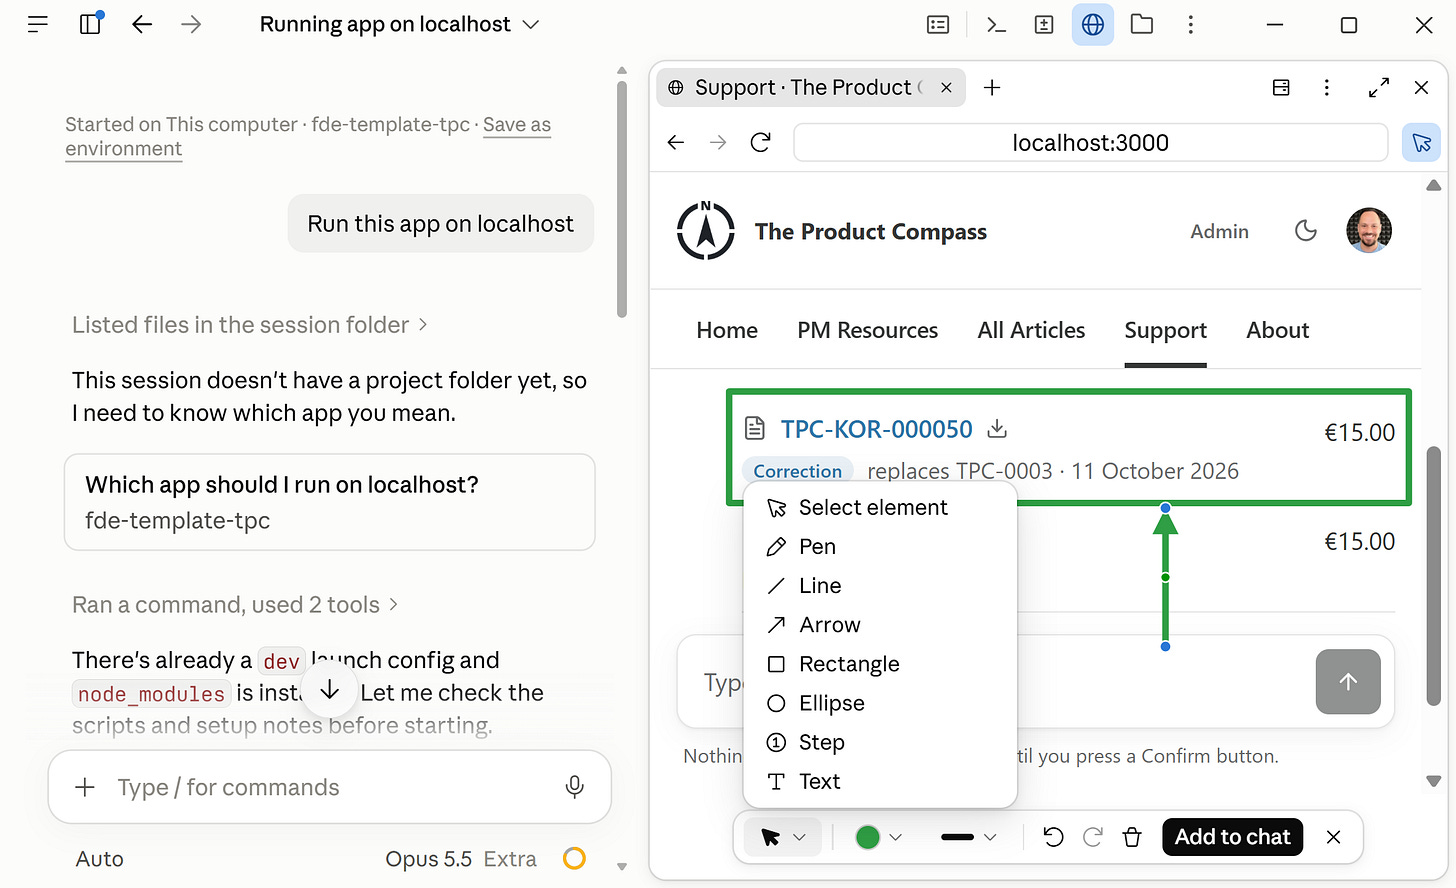Reload the localhost page
The width and height of the screenshot is (1456, 888).
(761, 143)
